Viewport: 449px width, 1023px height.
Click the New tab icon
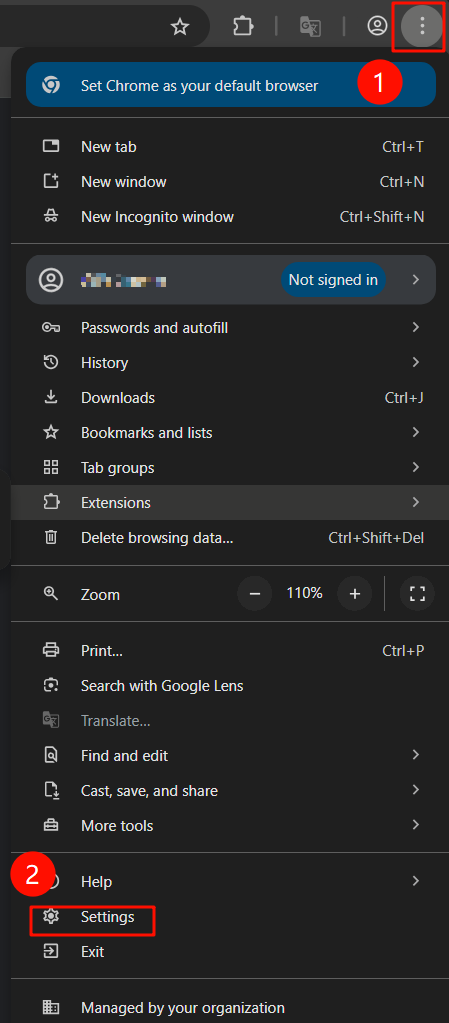(51, 147)
